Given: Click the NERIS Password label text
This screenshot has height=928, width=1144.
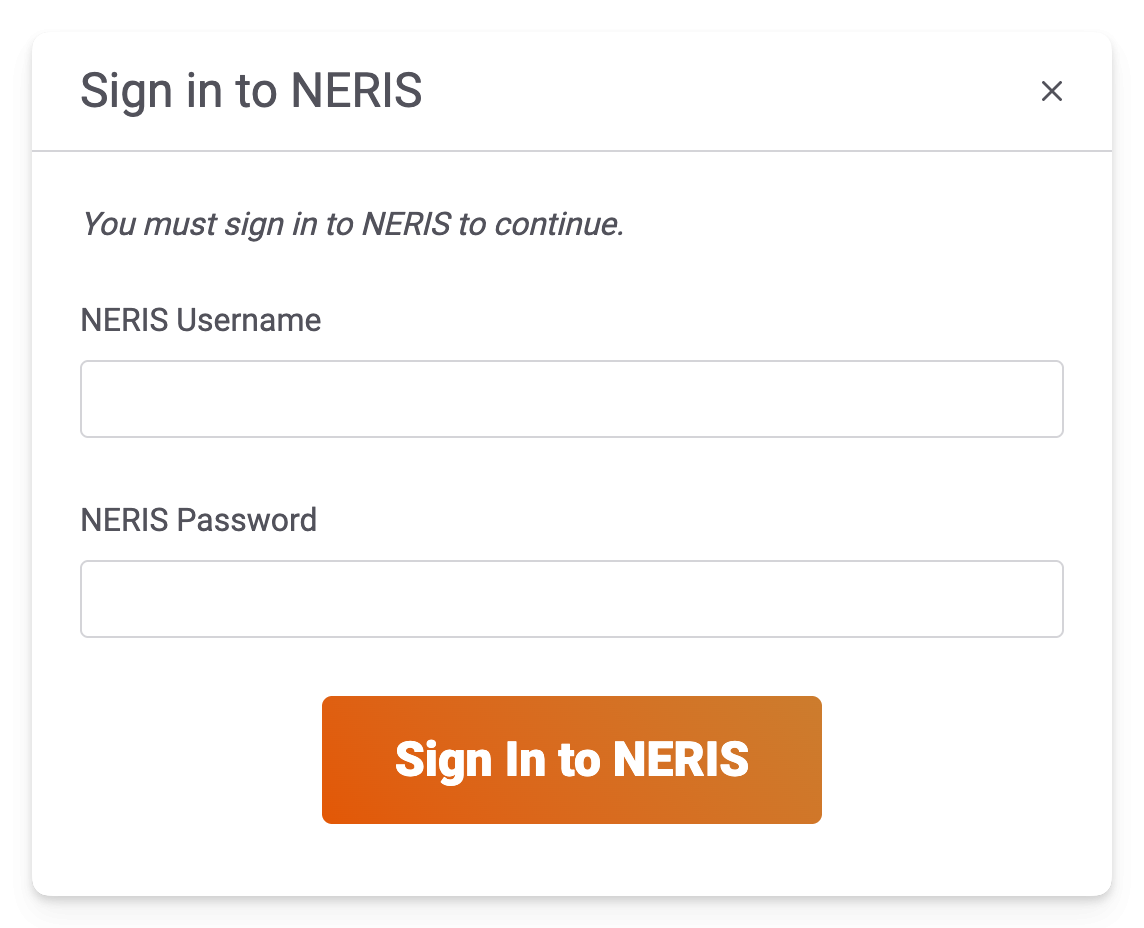Looking at the screenshot, I should [198, 520].
